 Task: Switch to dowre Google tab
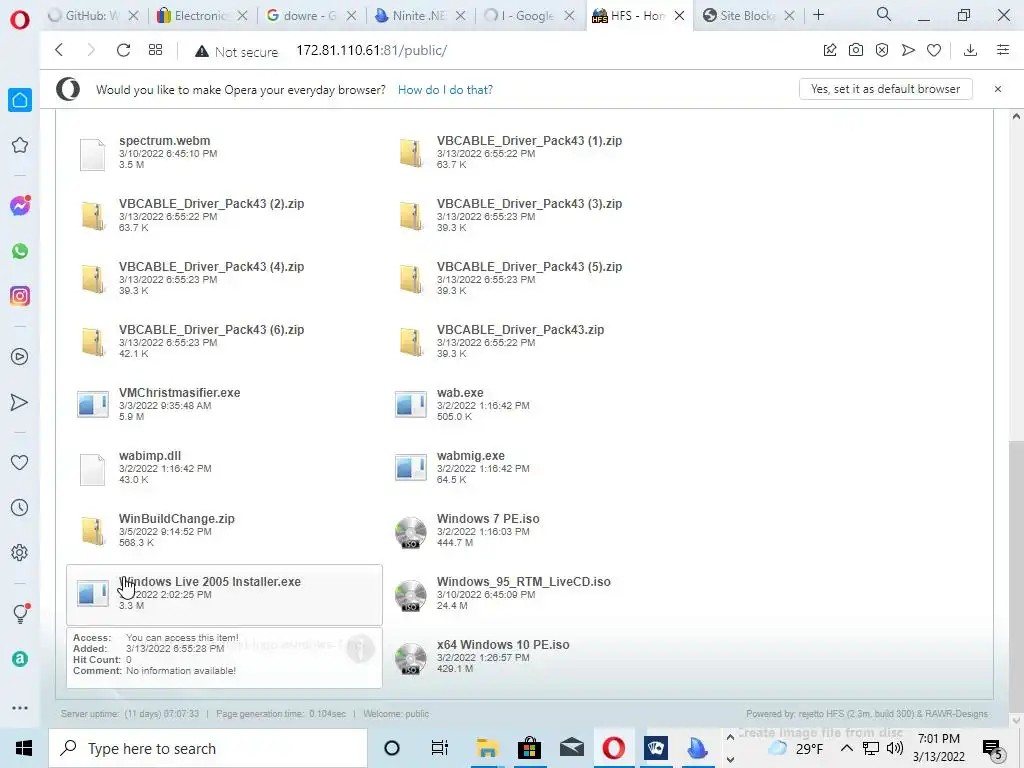tap(312, 16)
